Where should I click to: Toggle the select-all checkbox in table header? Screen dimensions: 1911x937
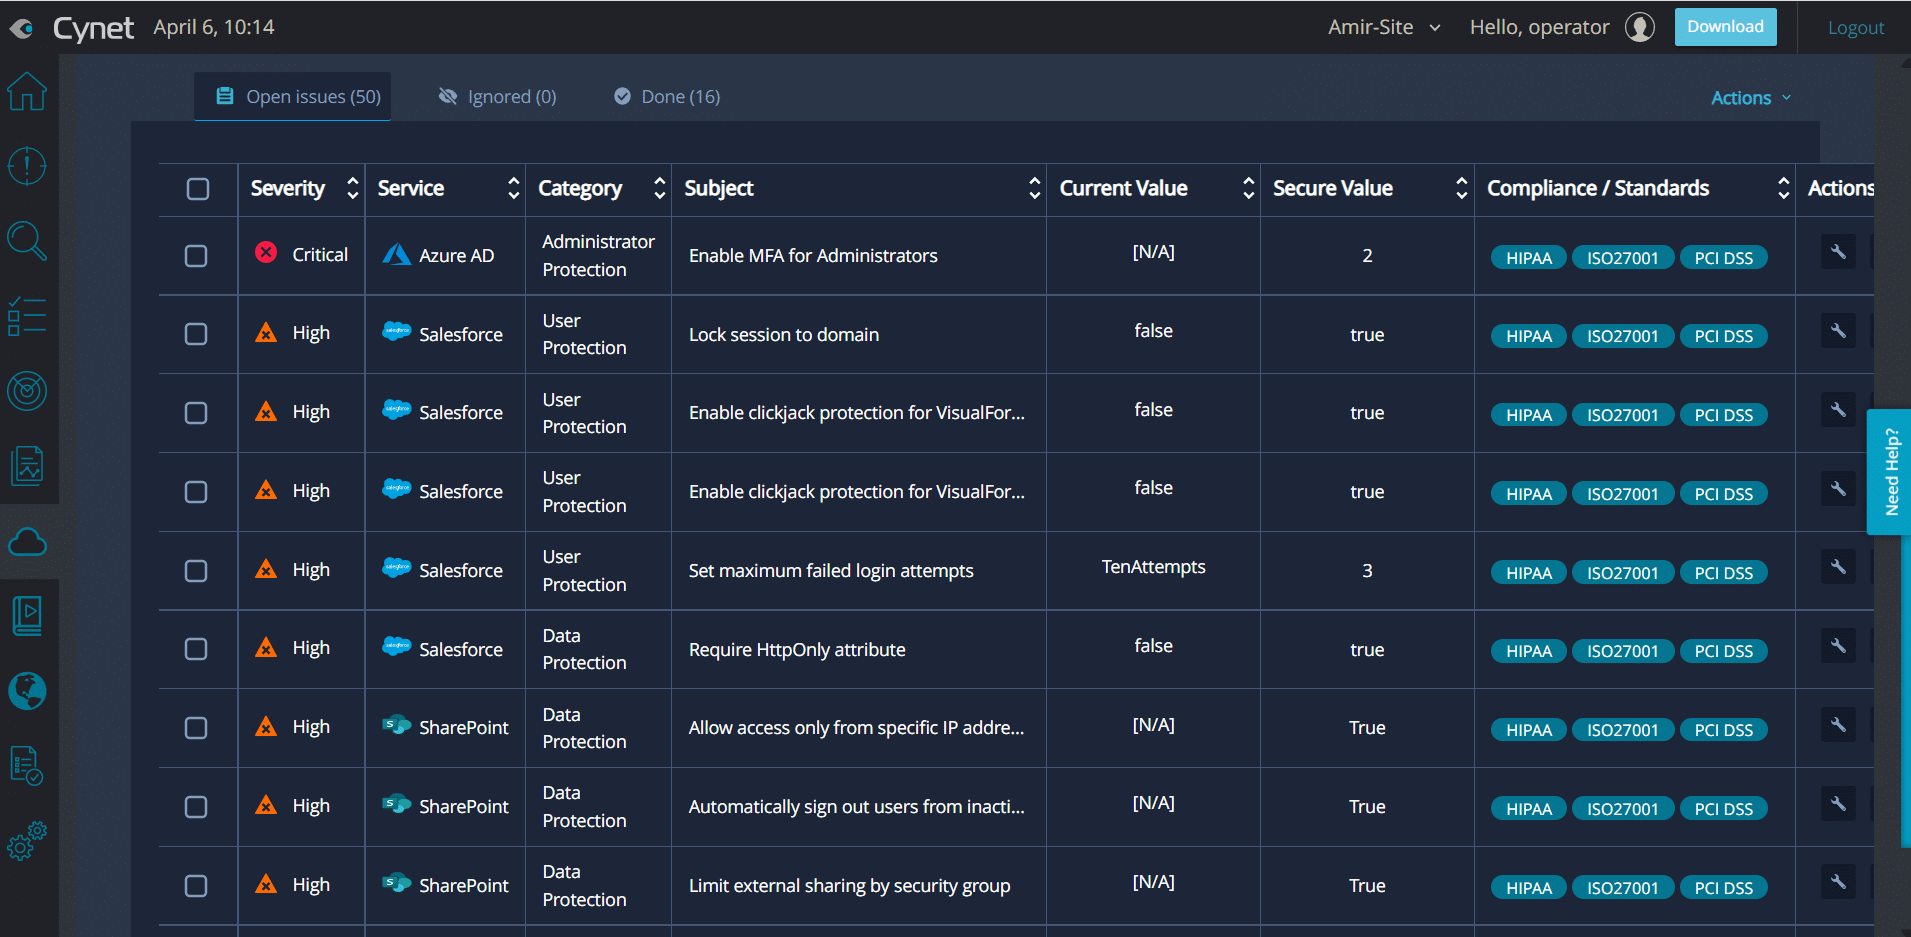click(x=198, y=189)
